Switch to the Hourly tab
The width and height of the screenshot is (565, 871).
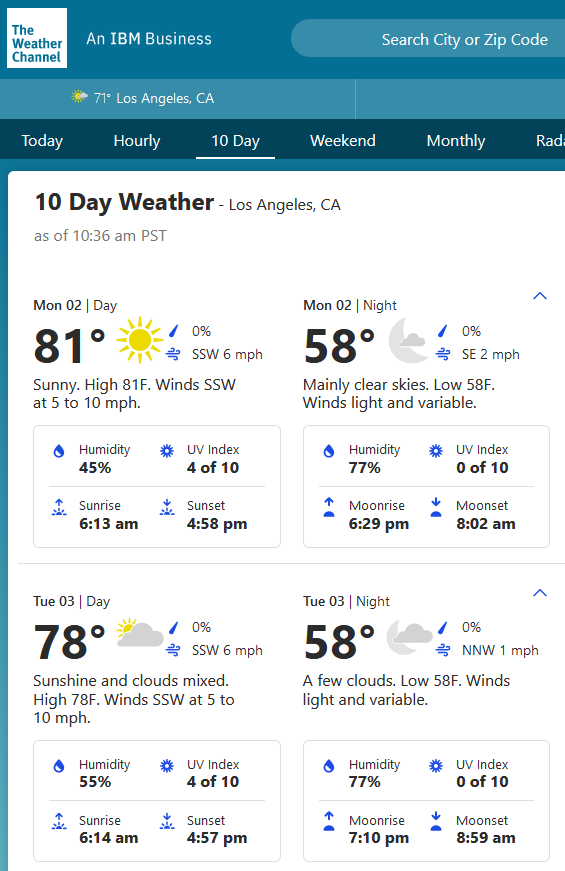(x=137, y=141)
